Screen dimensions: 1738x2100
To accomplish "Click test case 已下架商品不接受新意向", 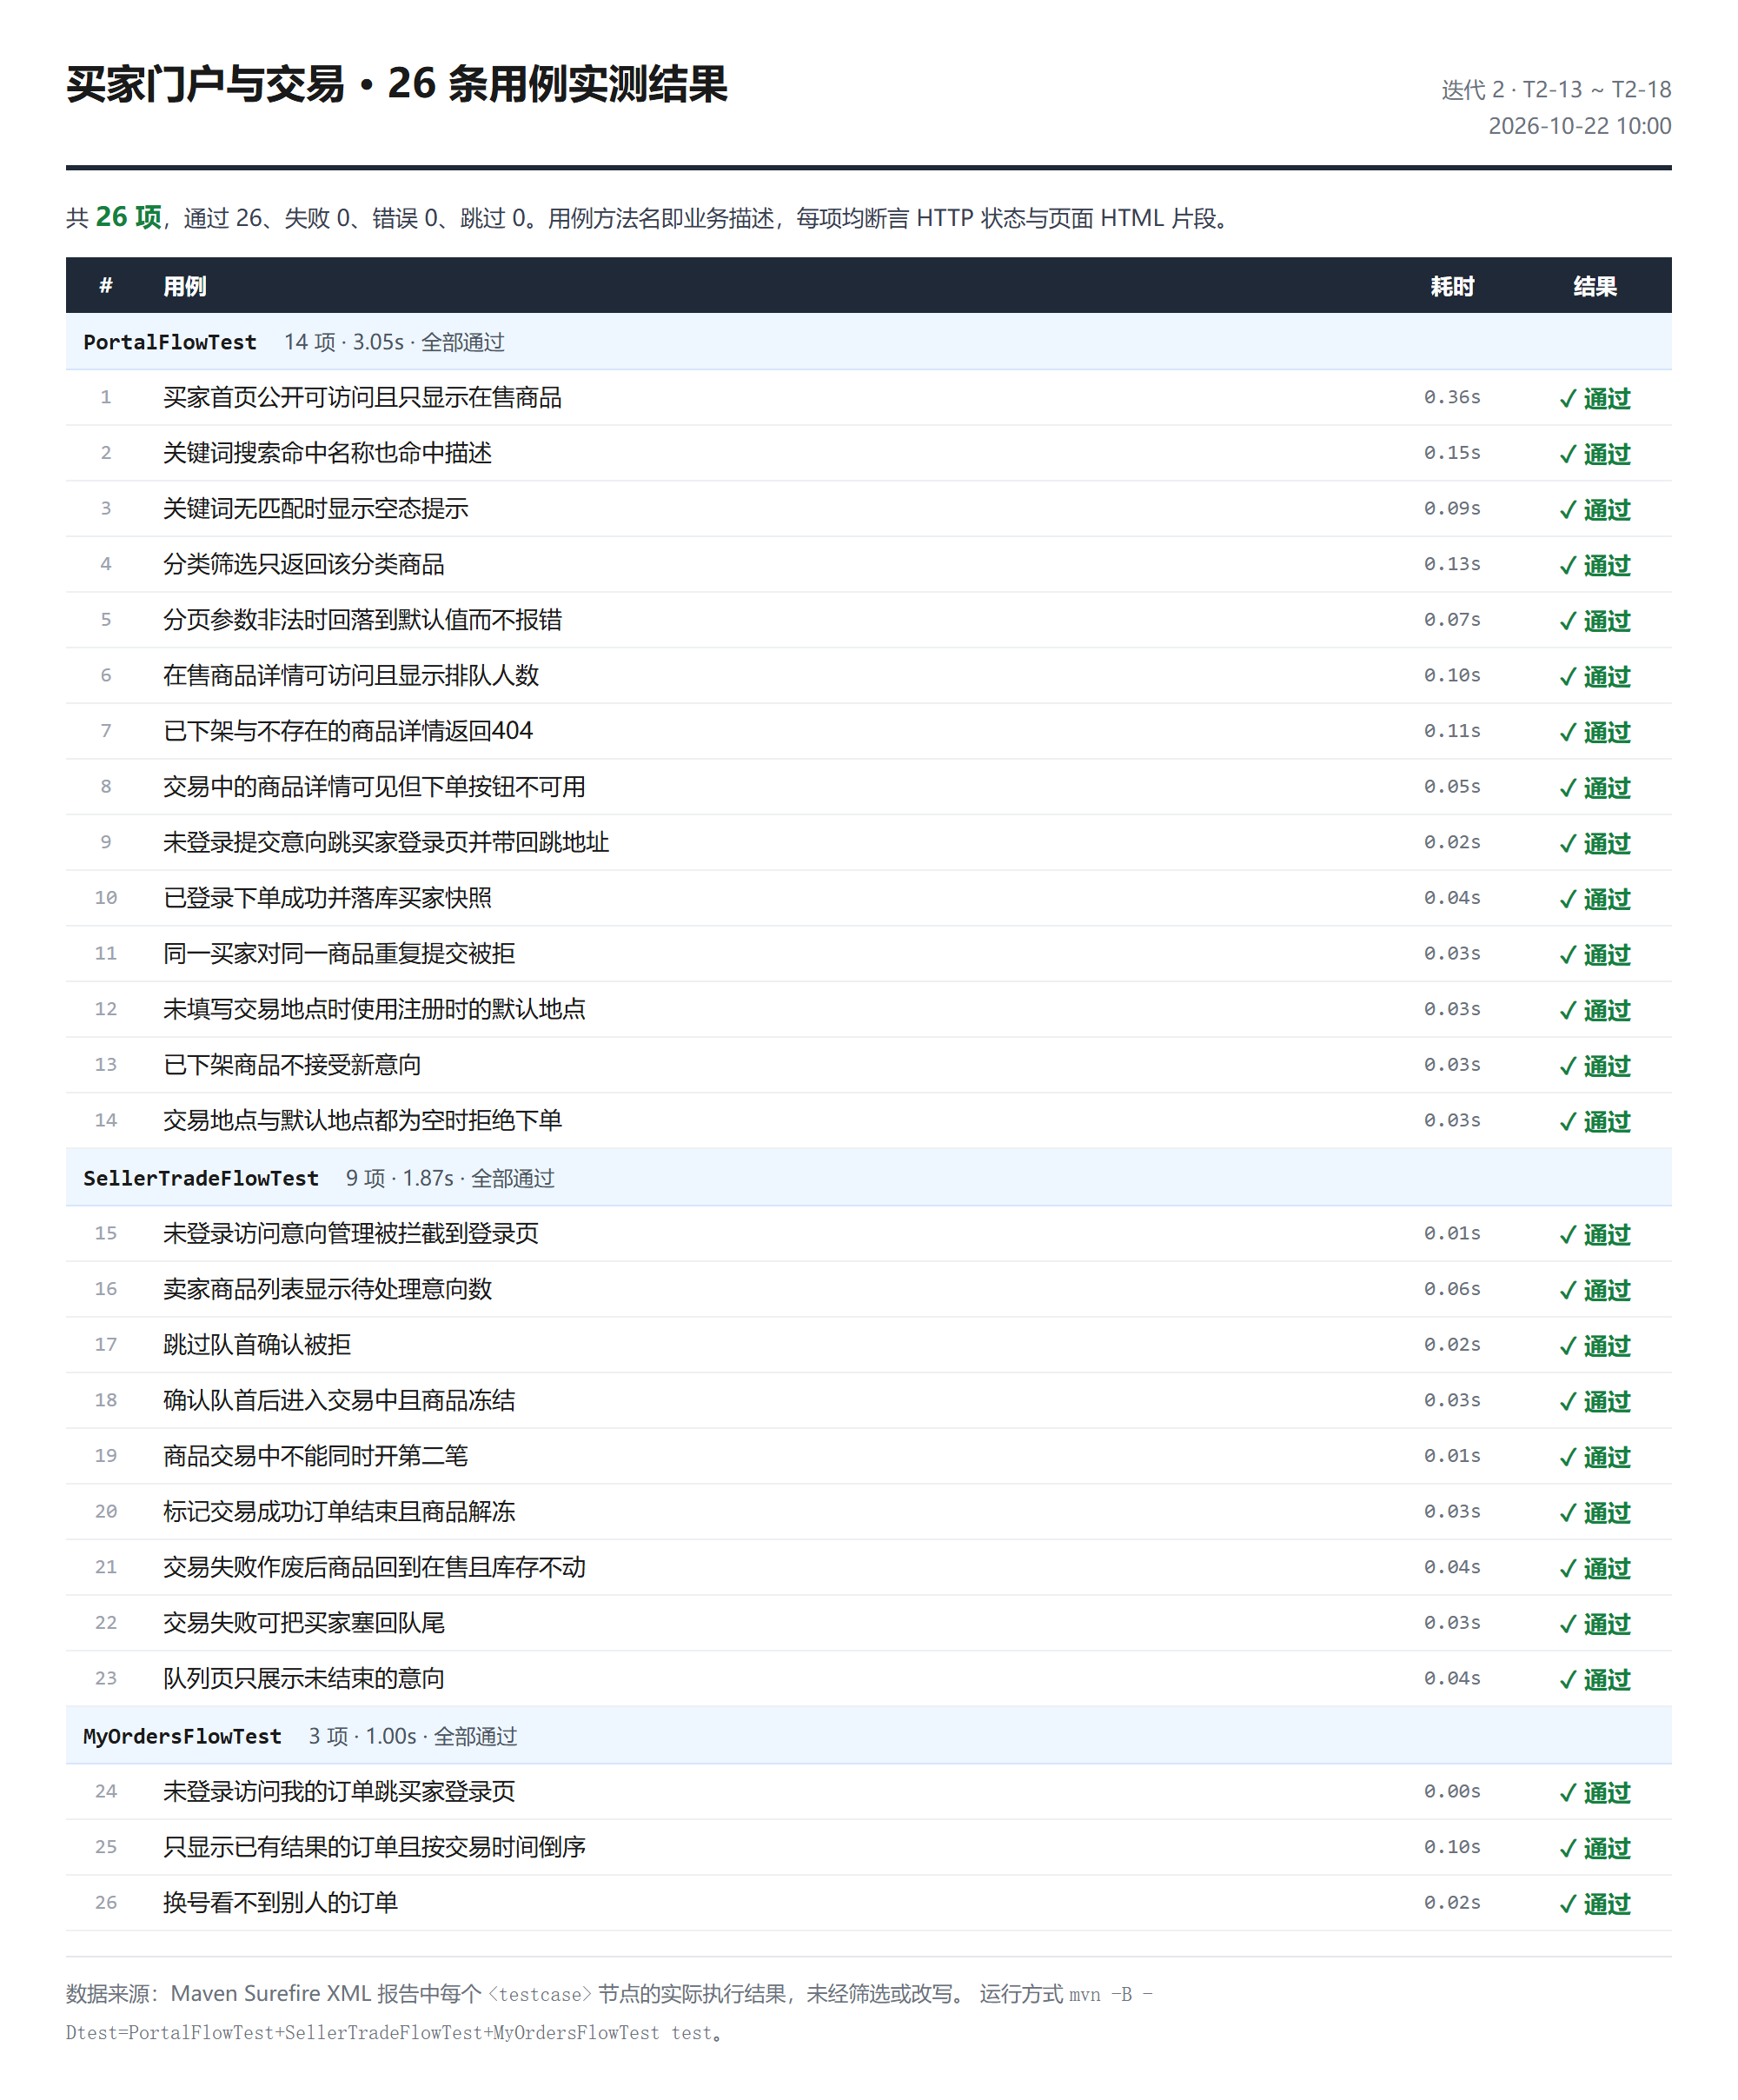I will pos(292,1065).
